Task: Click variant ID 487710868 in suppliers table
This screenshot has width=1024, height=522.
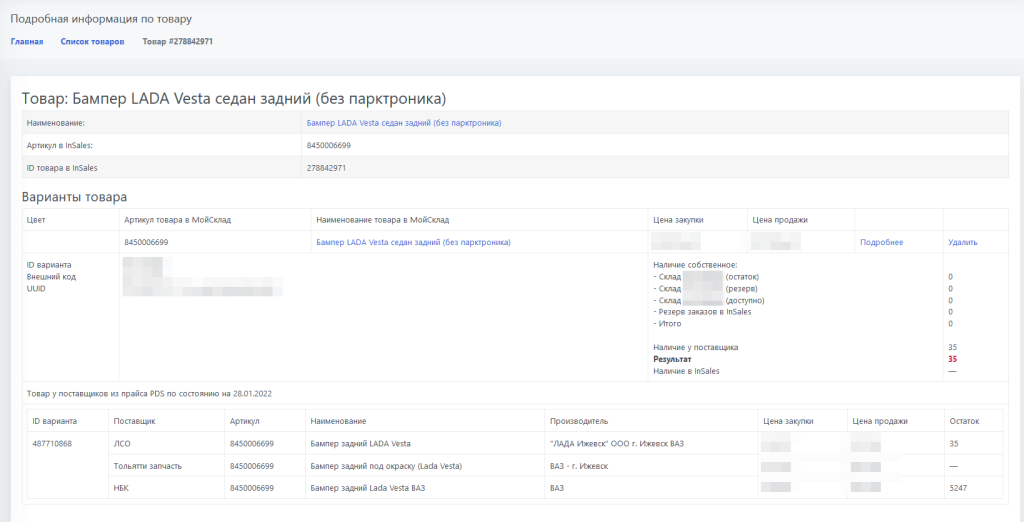Action: click(x=54, y=443)
